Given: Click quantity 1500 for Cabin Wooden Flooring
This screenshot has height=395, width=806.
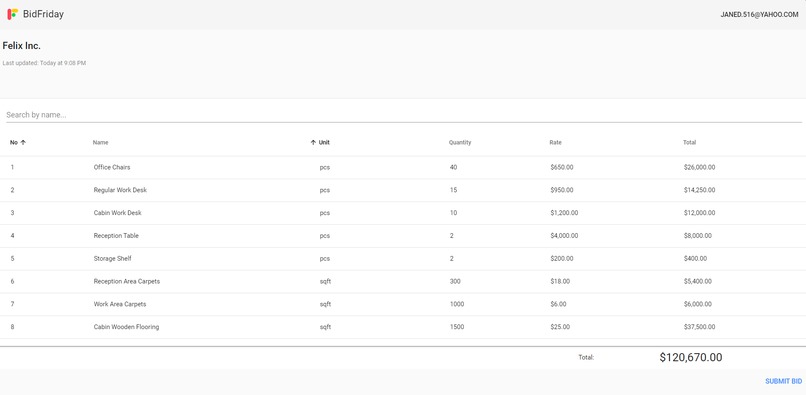Looking at the screenshot, I should click(x=456, y=327).
